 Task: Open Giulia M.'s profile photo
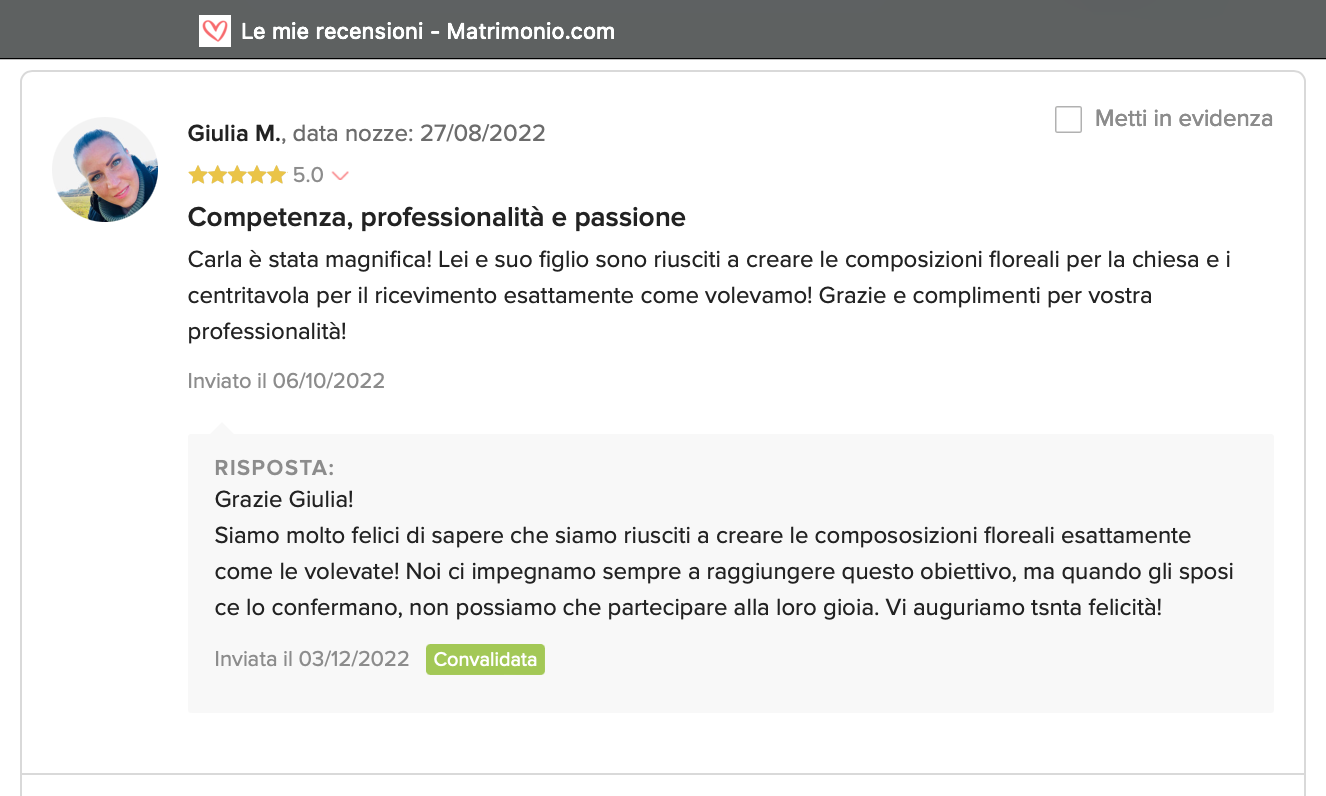pyautogui.click(x=105, y=169)
